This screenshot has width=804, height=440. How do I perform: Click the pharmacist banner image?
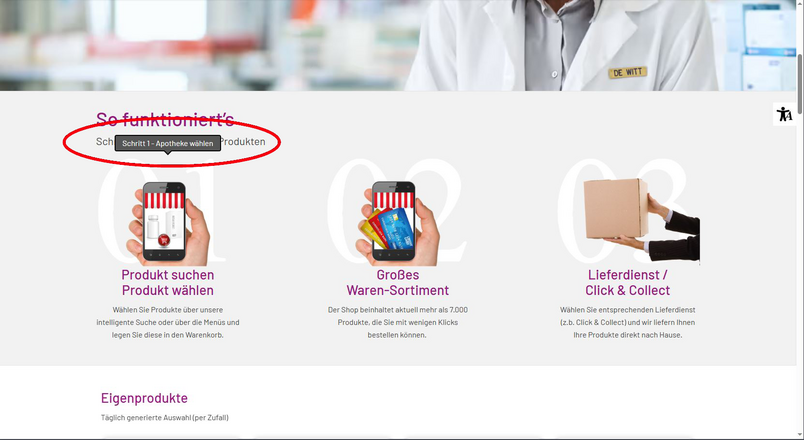pos(398,45)
